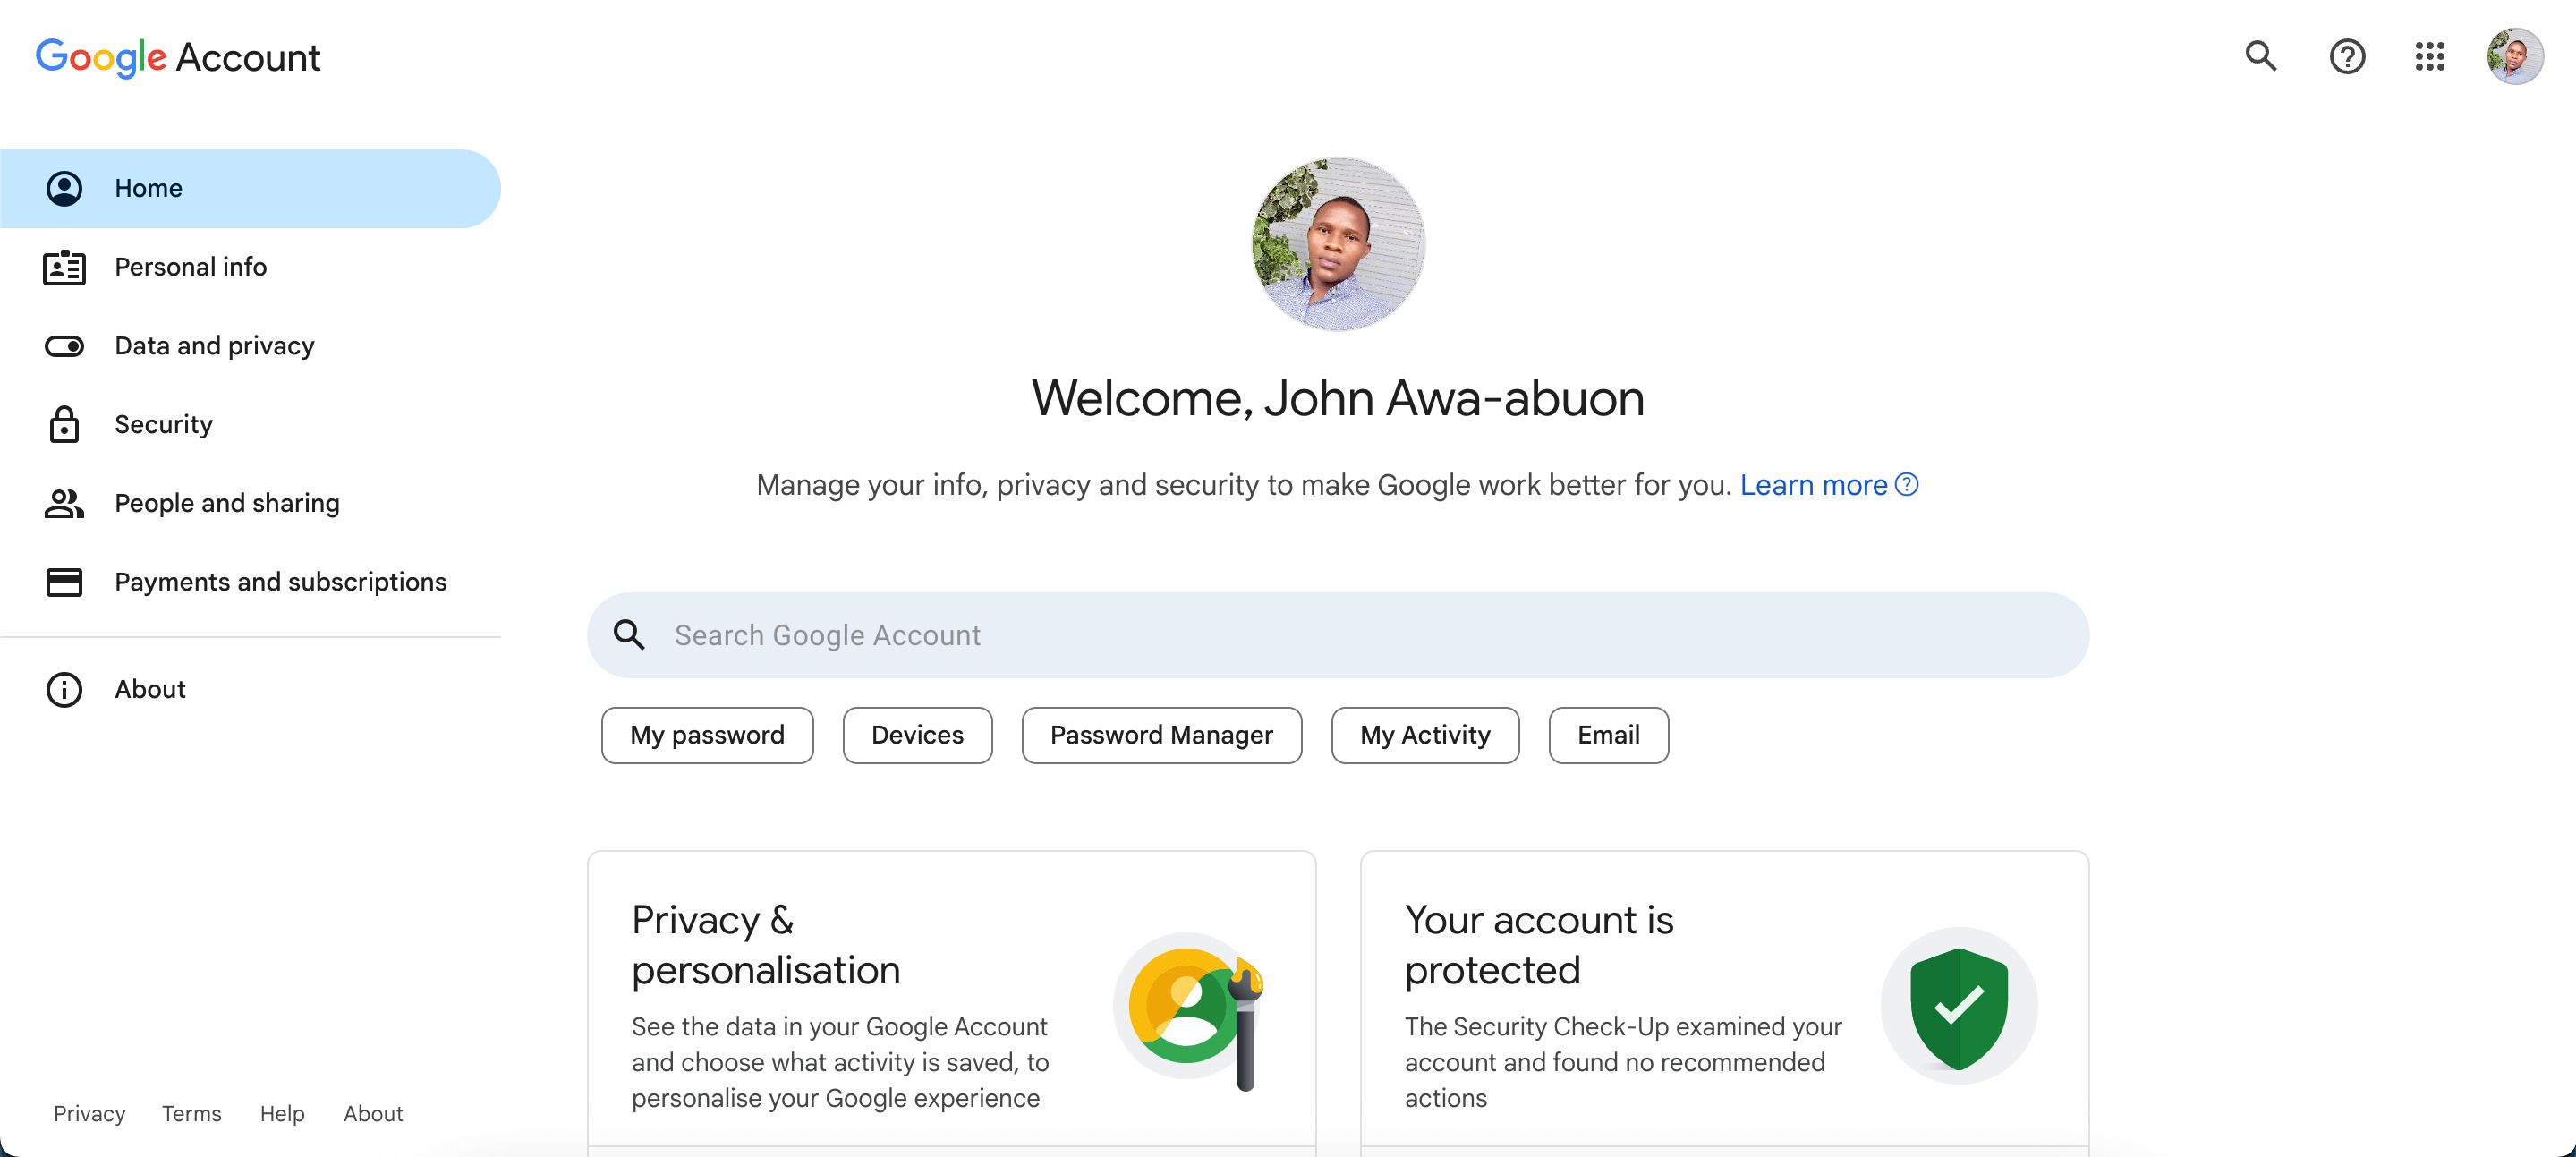Click the large profile photo
This screenshot has height=1157, width=2576.
coord(1337,243)
